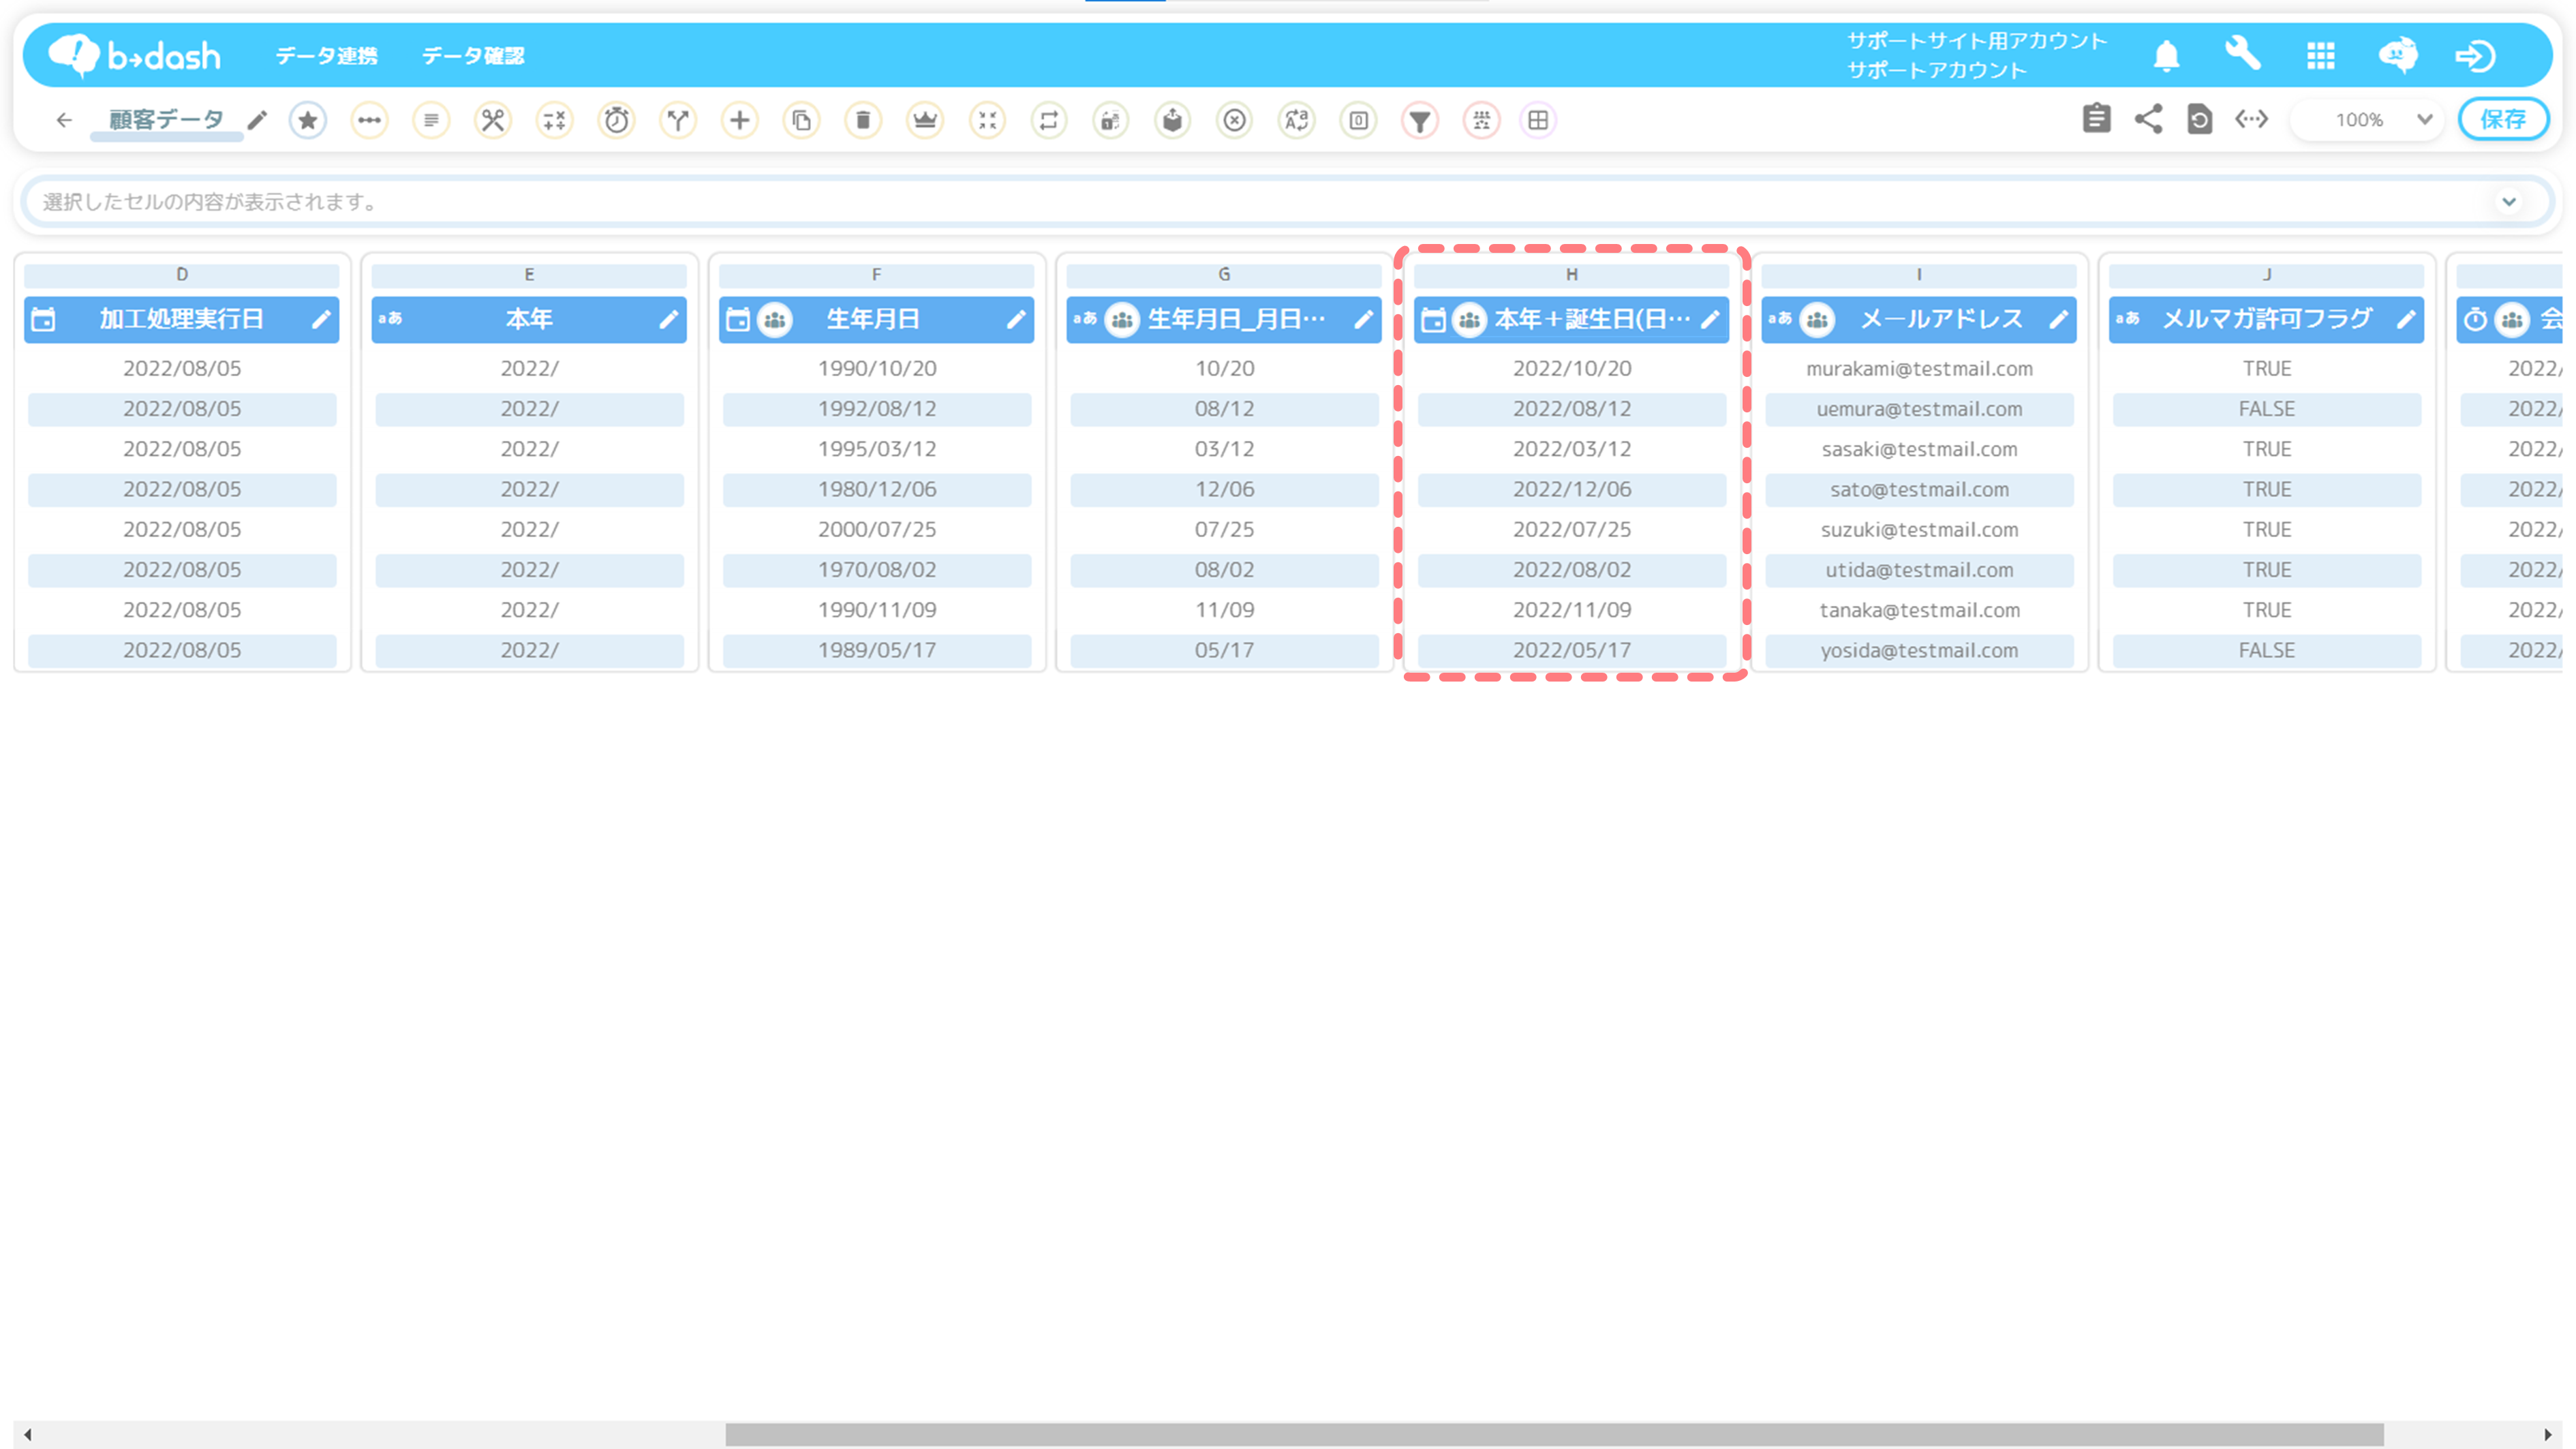Screen dimensions: 2576x1449
Task: Open the wrench settings icon
Action: 2243,53
